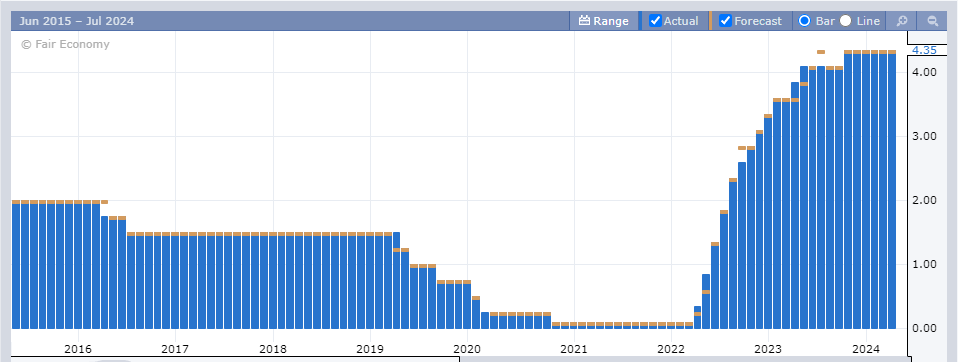The image size is (958, 362).
Task: Click the zoom in magnifier icon
Action: pos(901,21)
